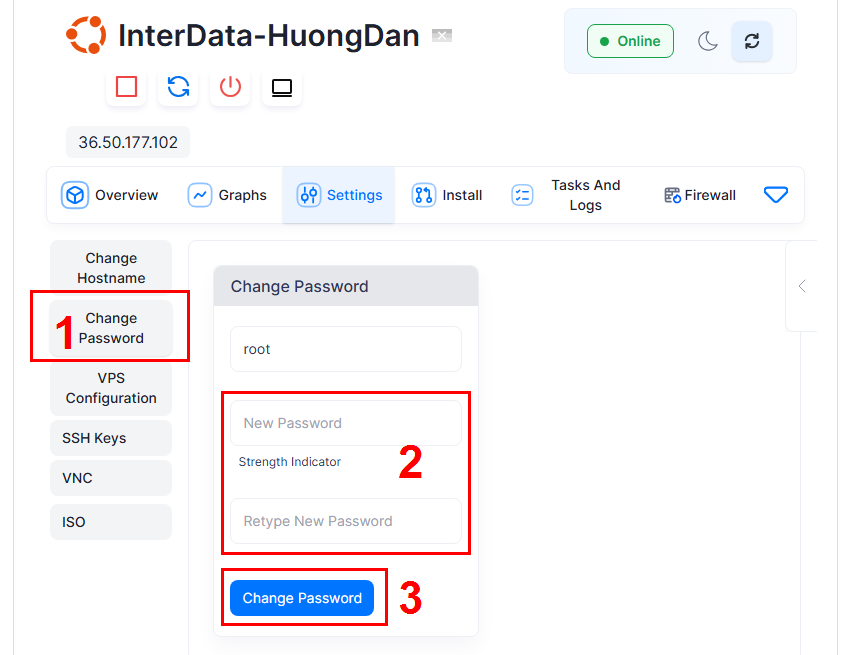
Task: Click the red Stop VPS square icon
Action: 126,86
